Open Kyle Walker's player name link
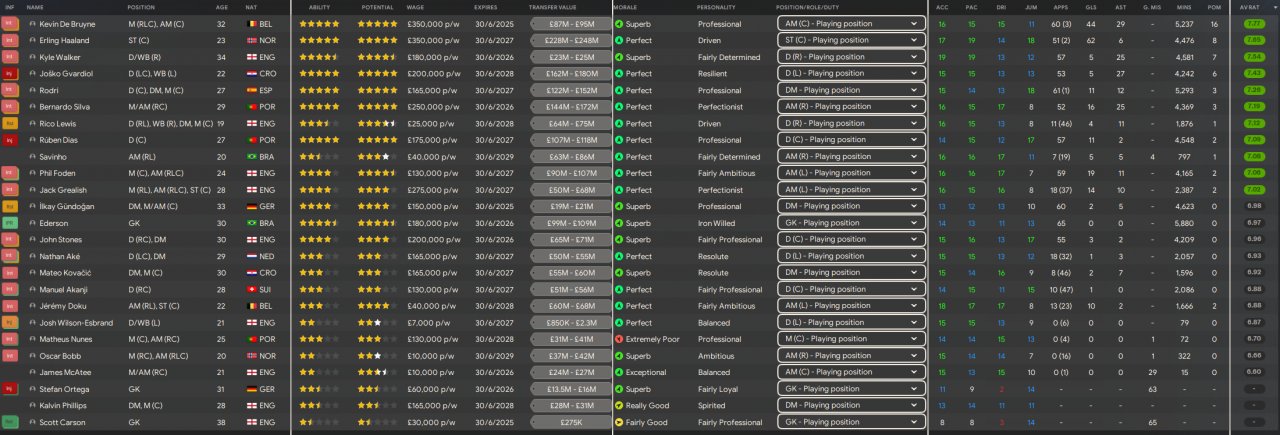 [61, 57]
